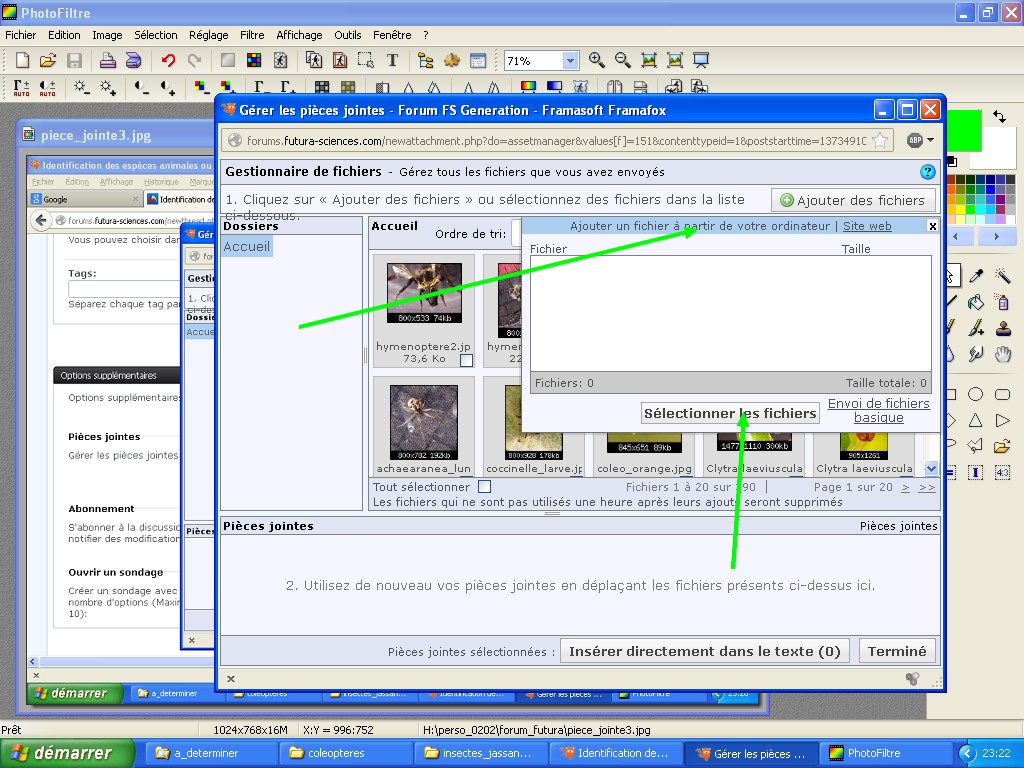1024x768 pixels.
Task: Zoom in with the magnifier plus icon
Action: pyautogui.click(x=596, y=61)
